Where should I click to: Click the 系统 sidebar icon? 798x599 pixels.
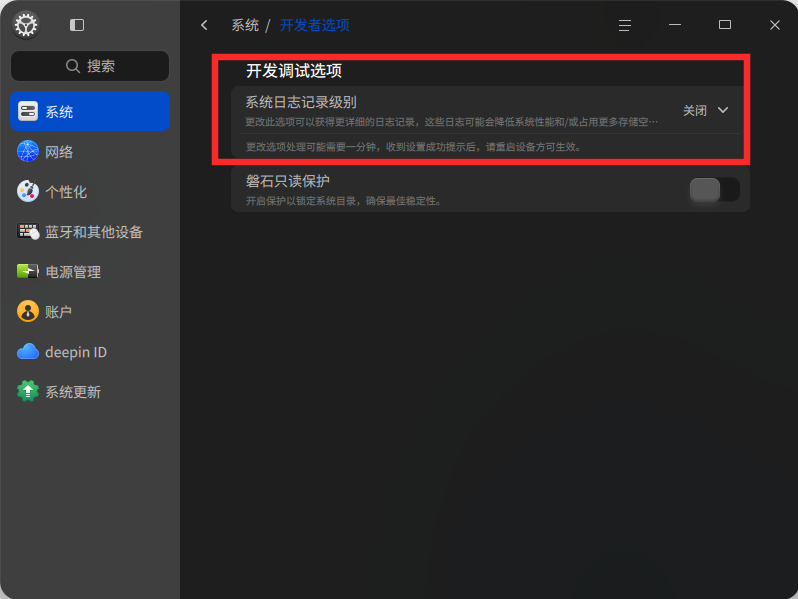pyautogui.click(x=28, y=111)
